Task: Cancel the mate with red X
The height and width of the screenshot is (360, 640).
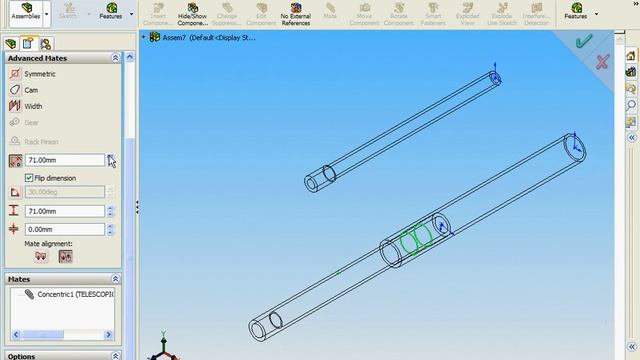Action: 602,62
